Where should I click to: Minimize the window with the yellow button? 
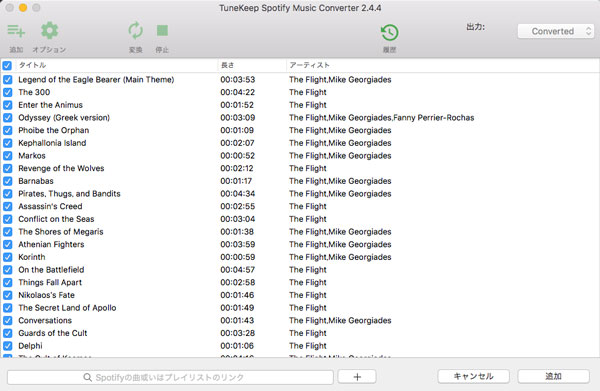(23, 8)
